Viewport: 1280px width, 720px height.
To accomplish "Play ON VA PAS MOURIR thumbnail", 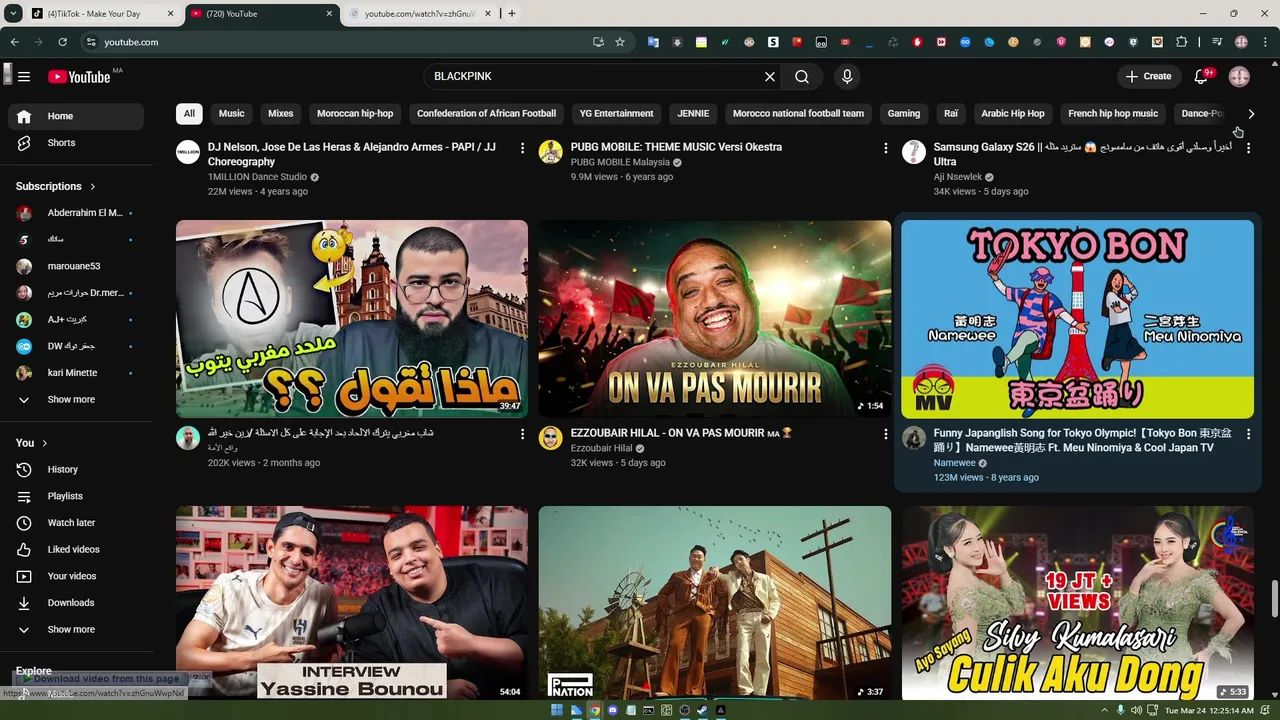I will [715, 319].
